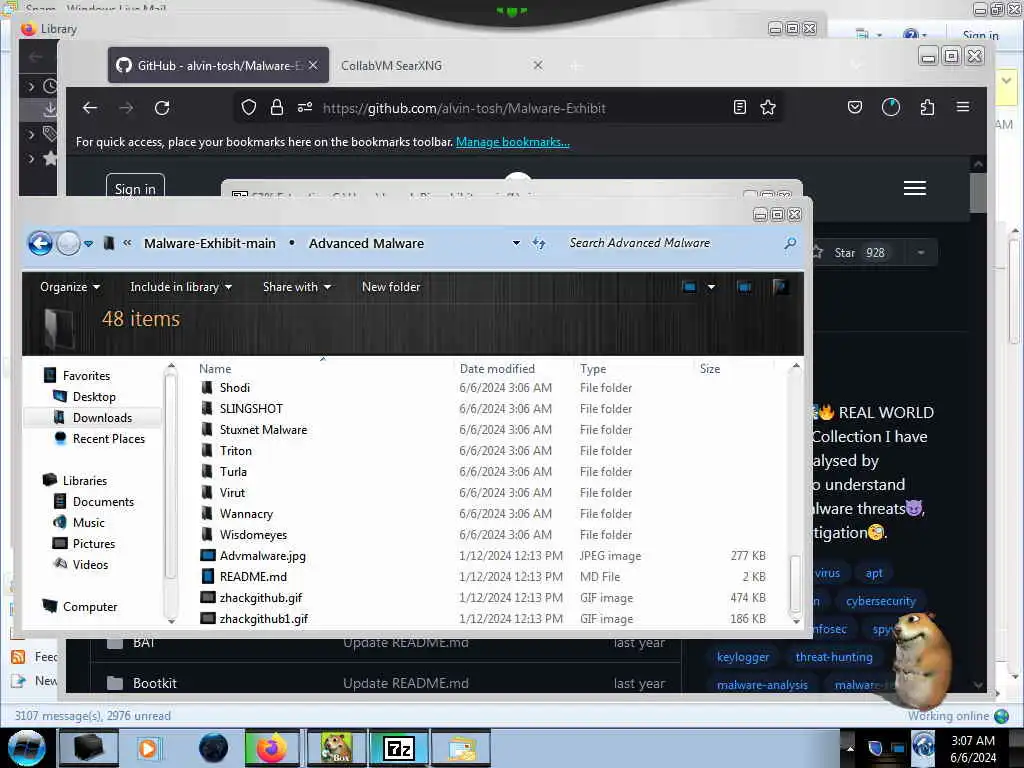Select Pictures library
The height and width of the screenshot is (768, 1024).
coord(93,543)
